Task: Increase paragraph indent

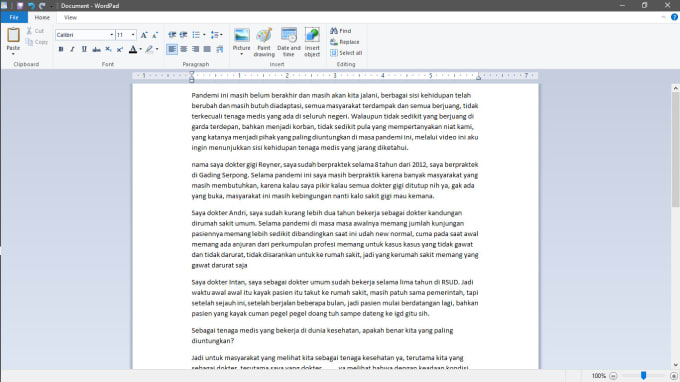Action: pyautogui.click(x=183, y=35)
